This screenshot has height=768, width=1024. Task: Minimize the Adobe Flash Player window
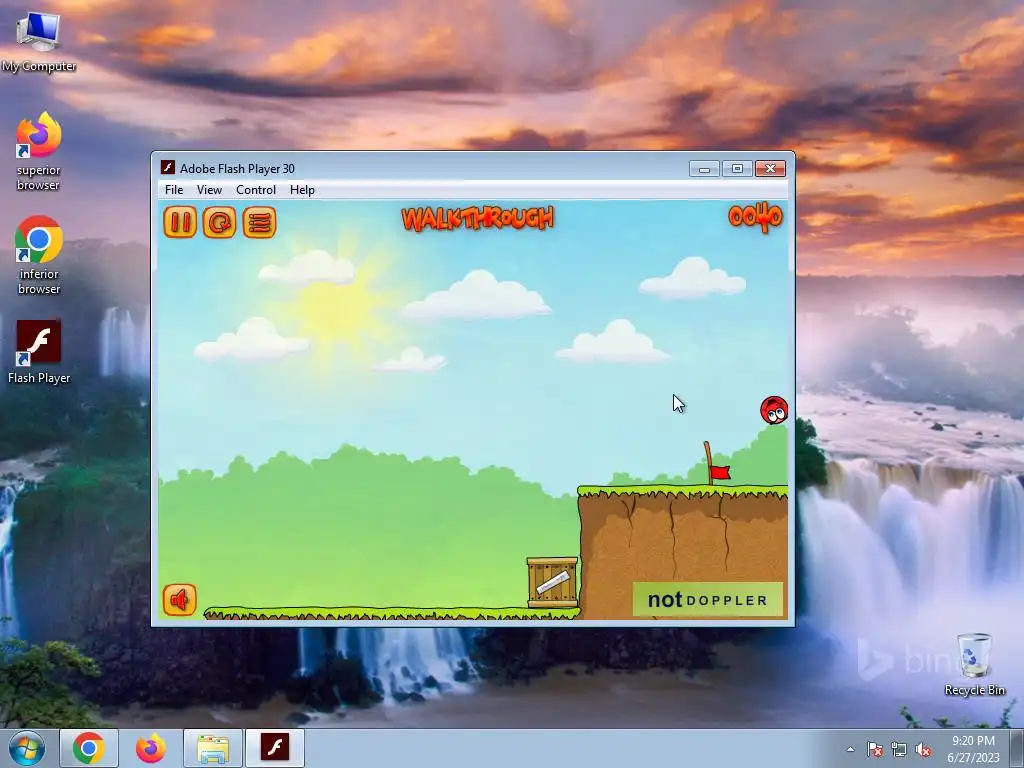click(x=704, y=169)
